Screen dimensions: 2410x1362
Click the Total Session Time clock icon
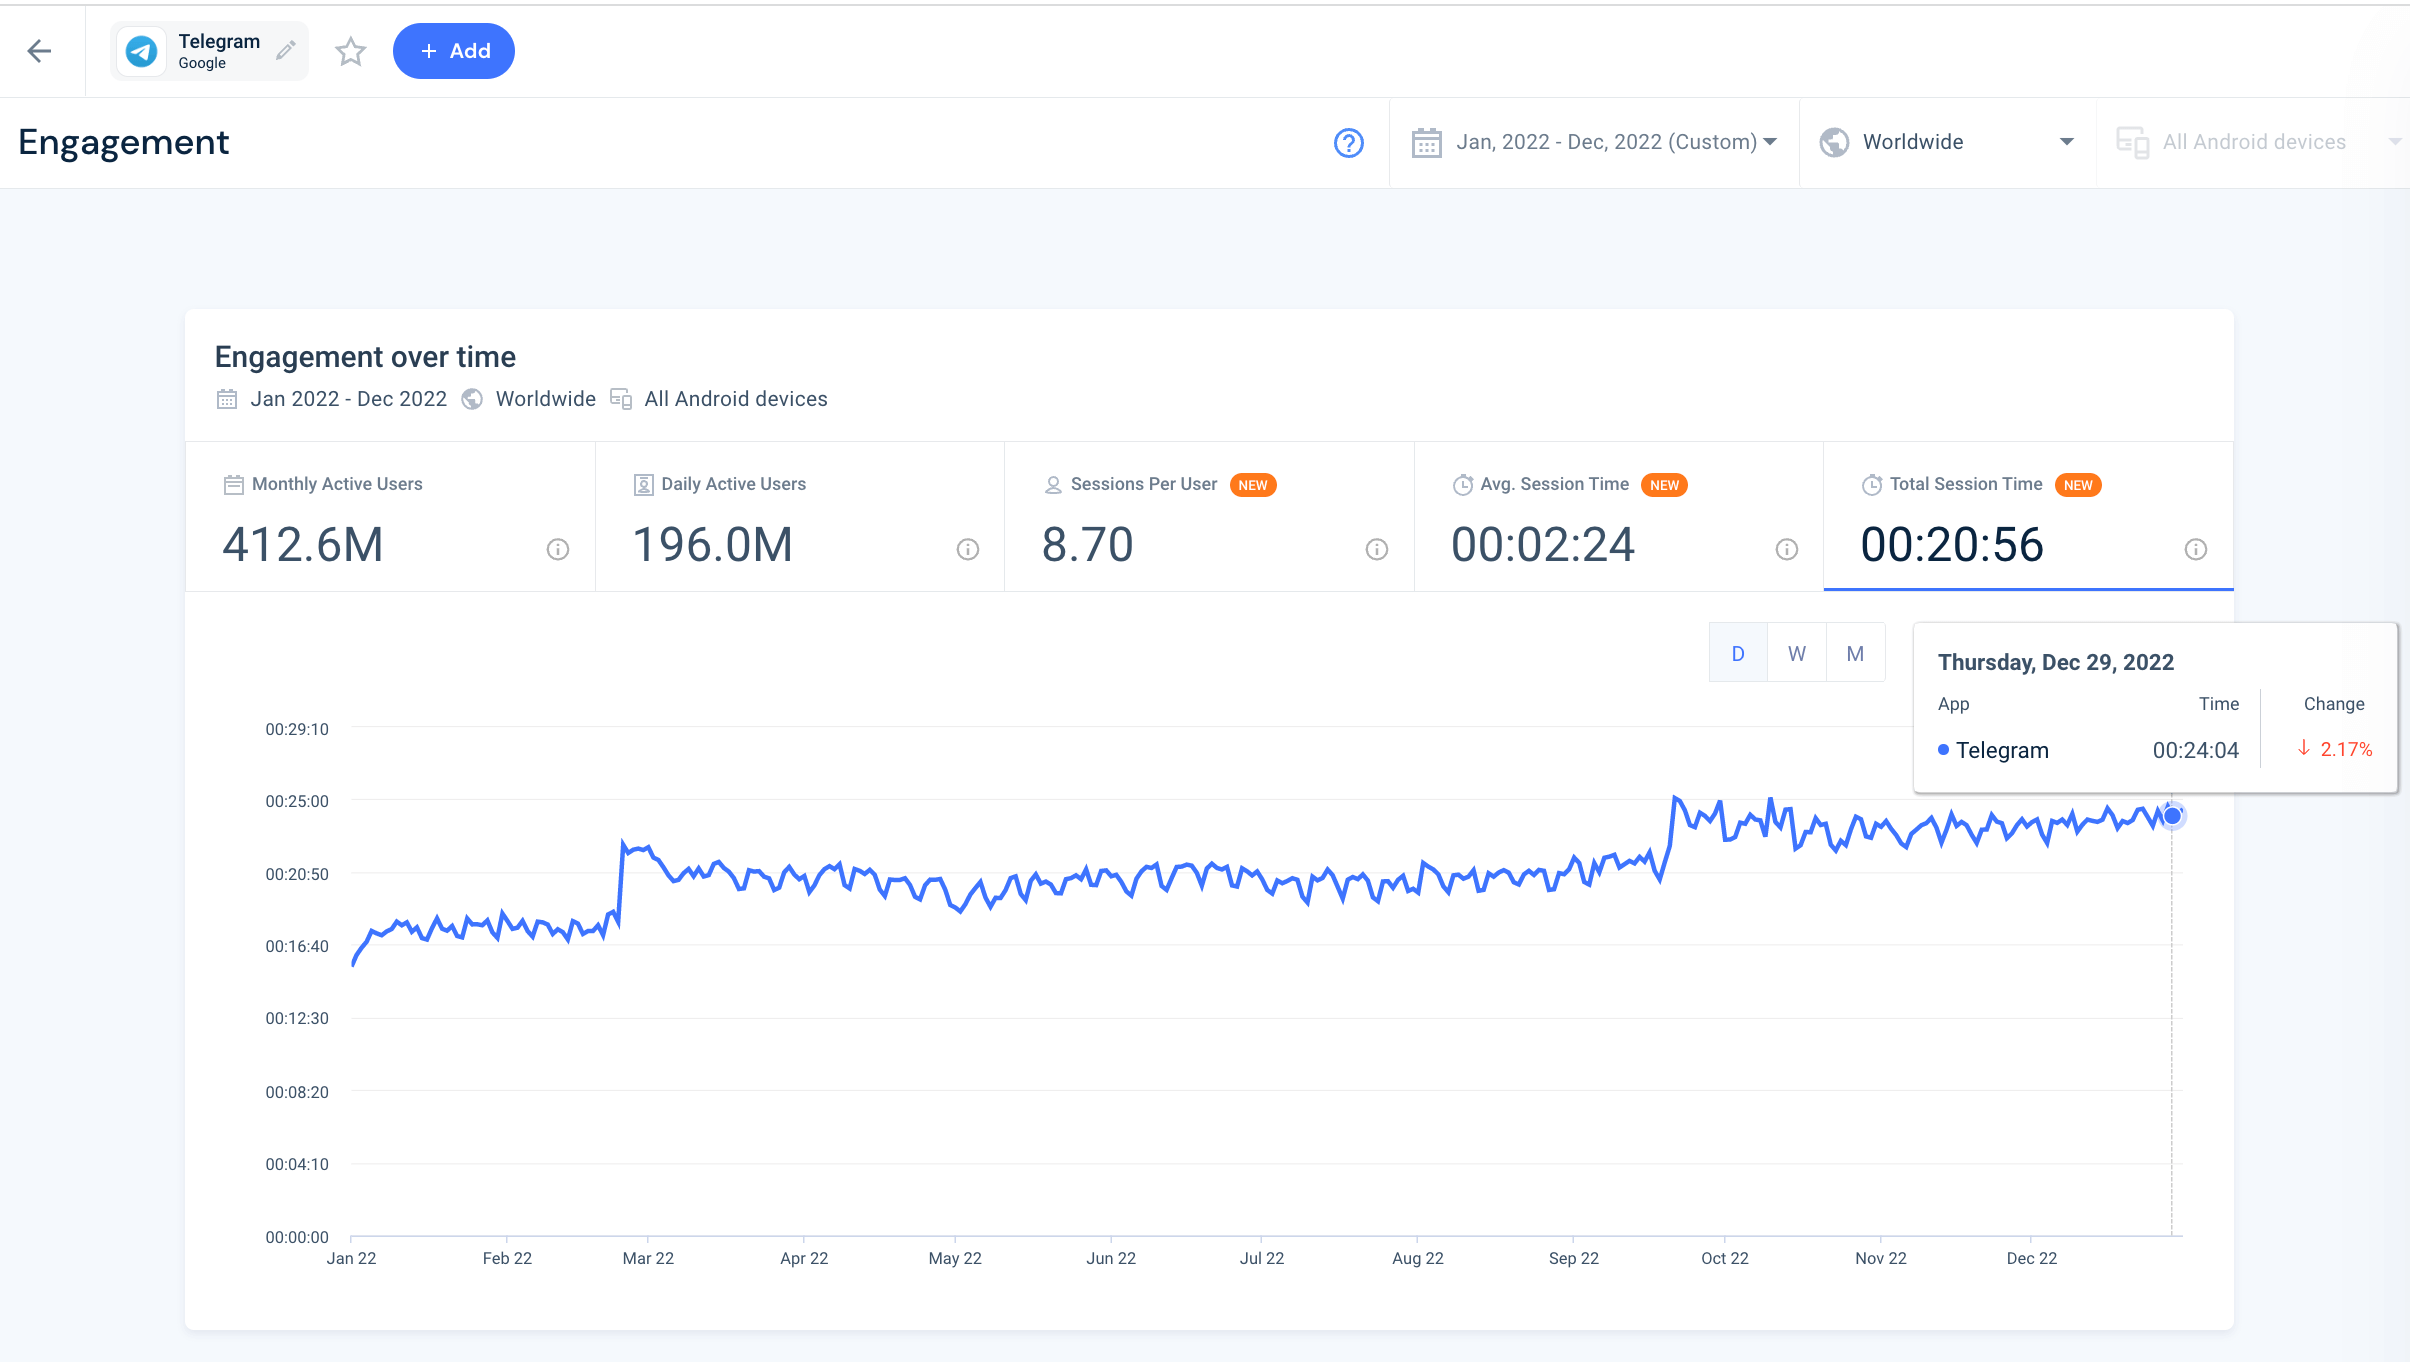(1872, 485)
